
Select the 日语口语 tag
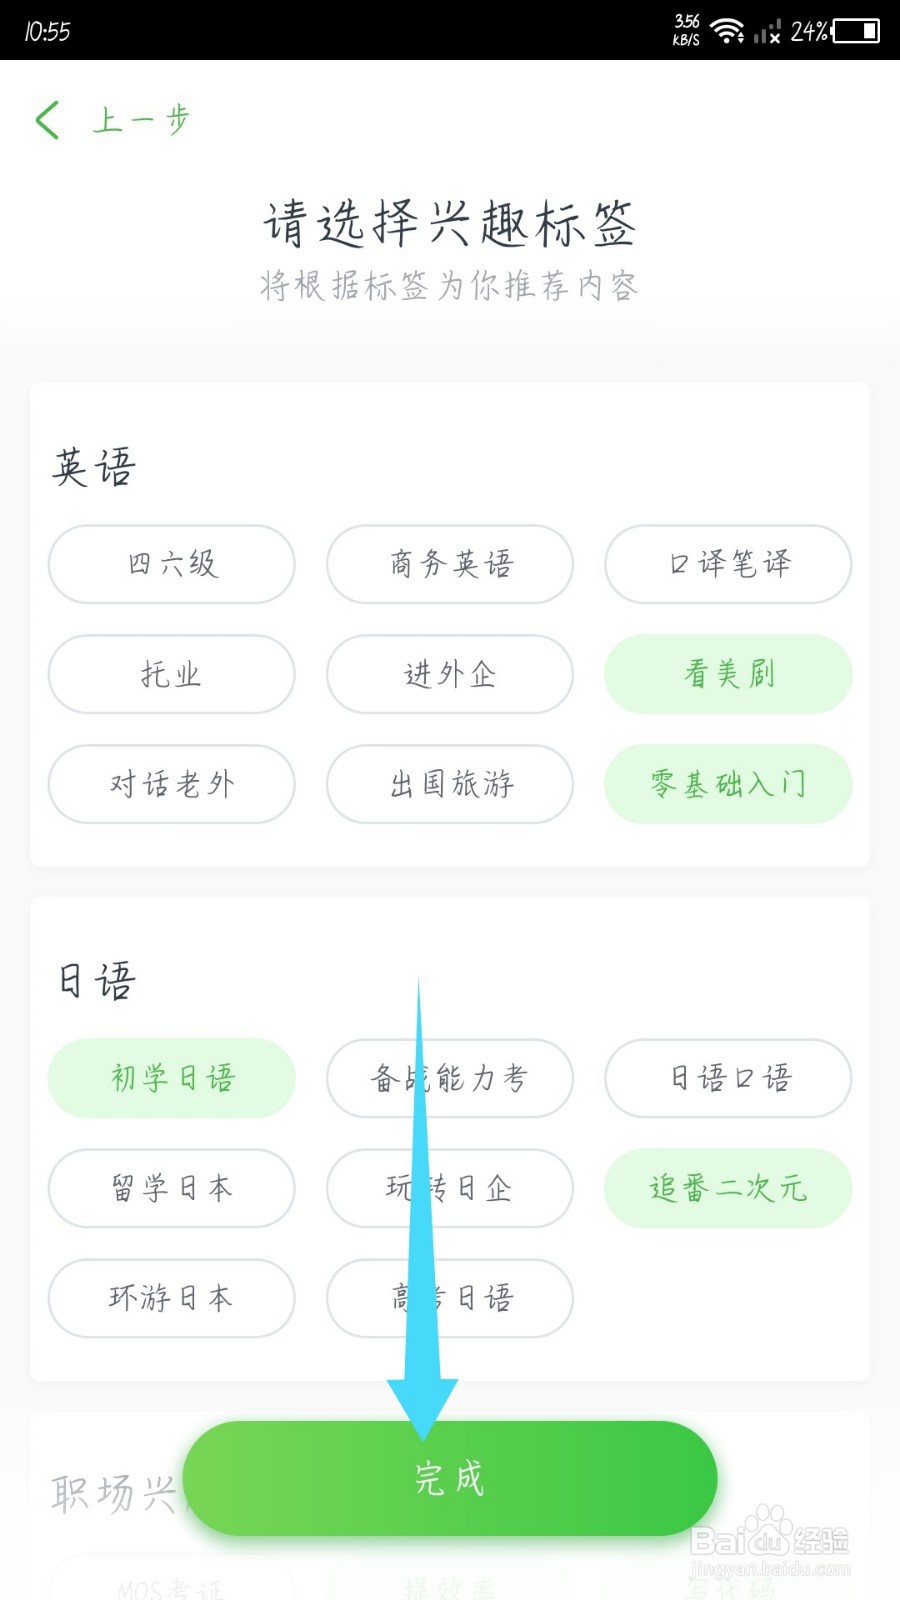pyautogui.click(x=728, y=1078)
